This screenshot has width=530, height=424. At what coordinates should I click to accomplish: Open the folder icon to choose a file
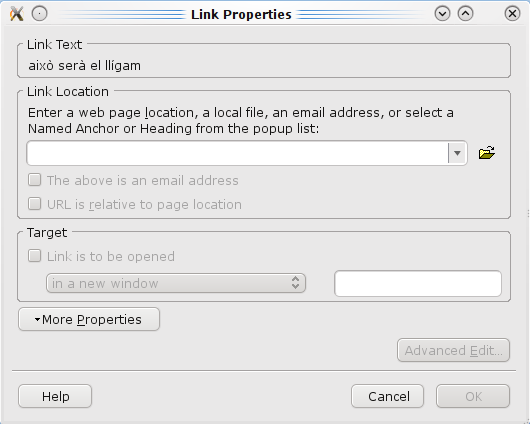pos(487,153)
